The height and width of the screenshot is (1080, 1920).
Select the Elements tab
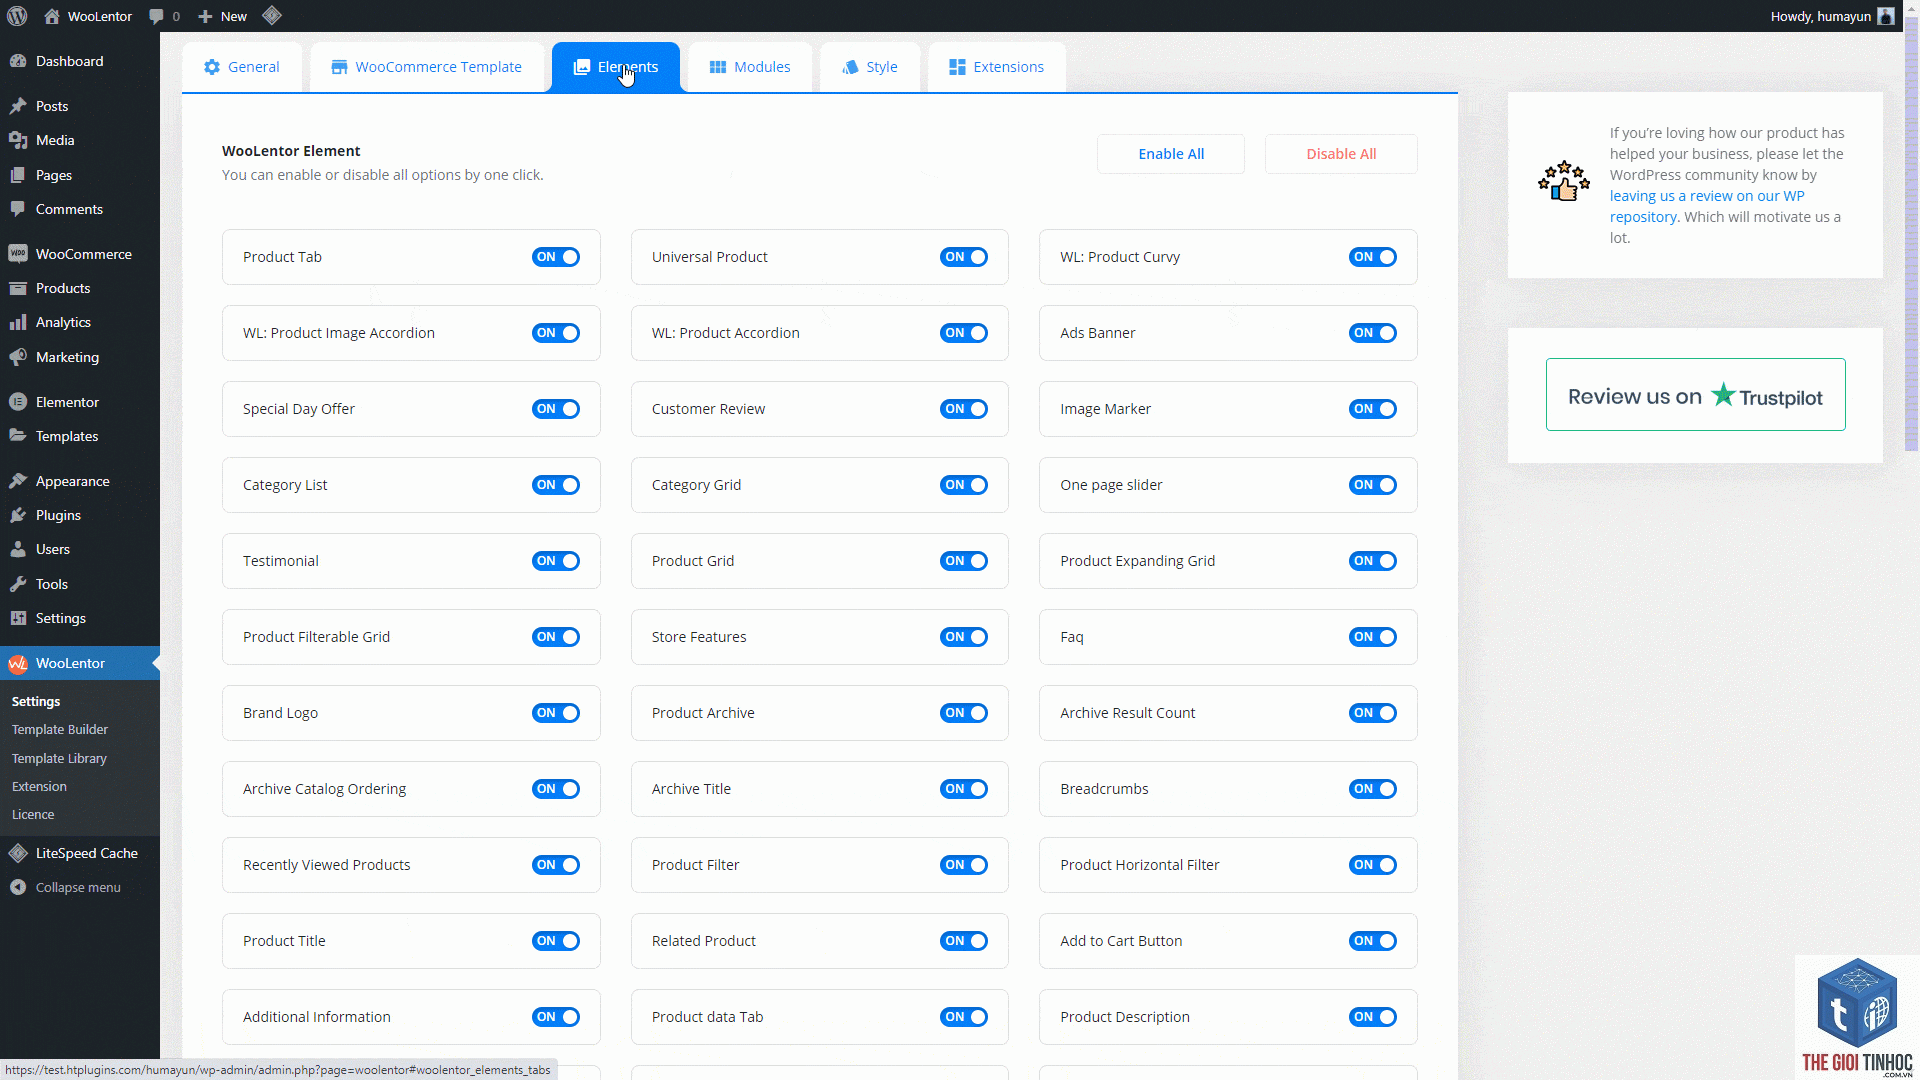tap(616, 67)
